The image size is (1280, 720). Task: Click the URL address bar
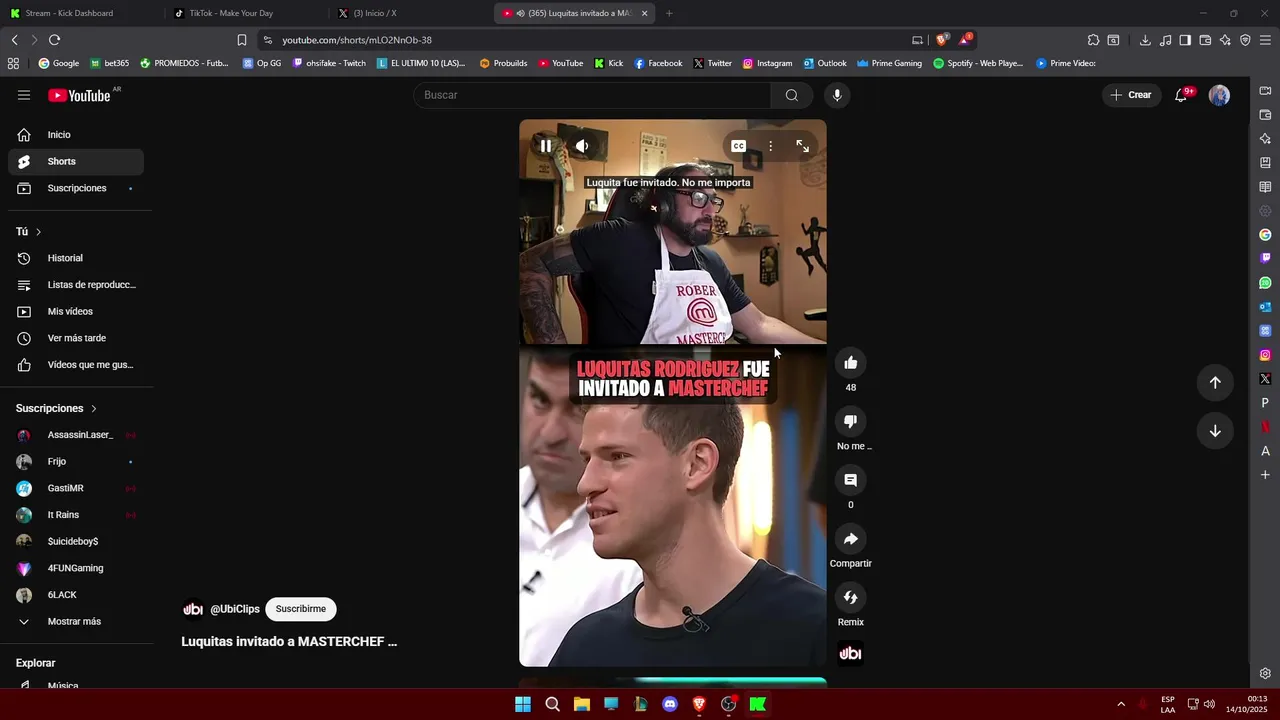(x=590, y=40)
